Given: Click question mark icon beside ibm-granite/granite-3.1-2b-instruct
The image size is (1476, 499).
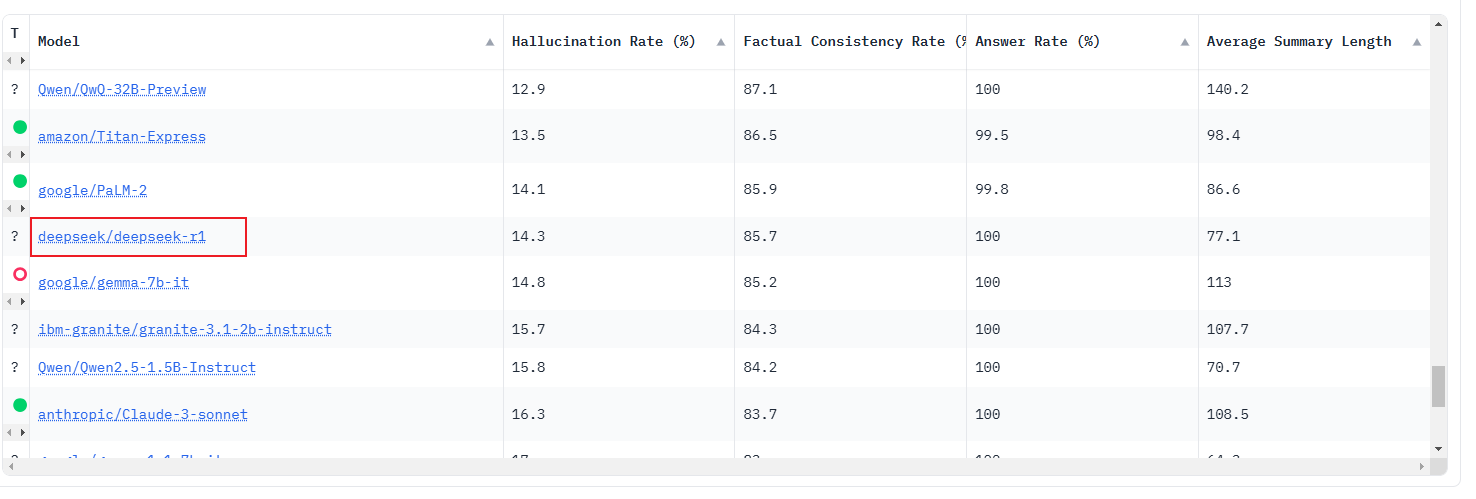Looking at the screenshot, I should [14, 330].
